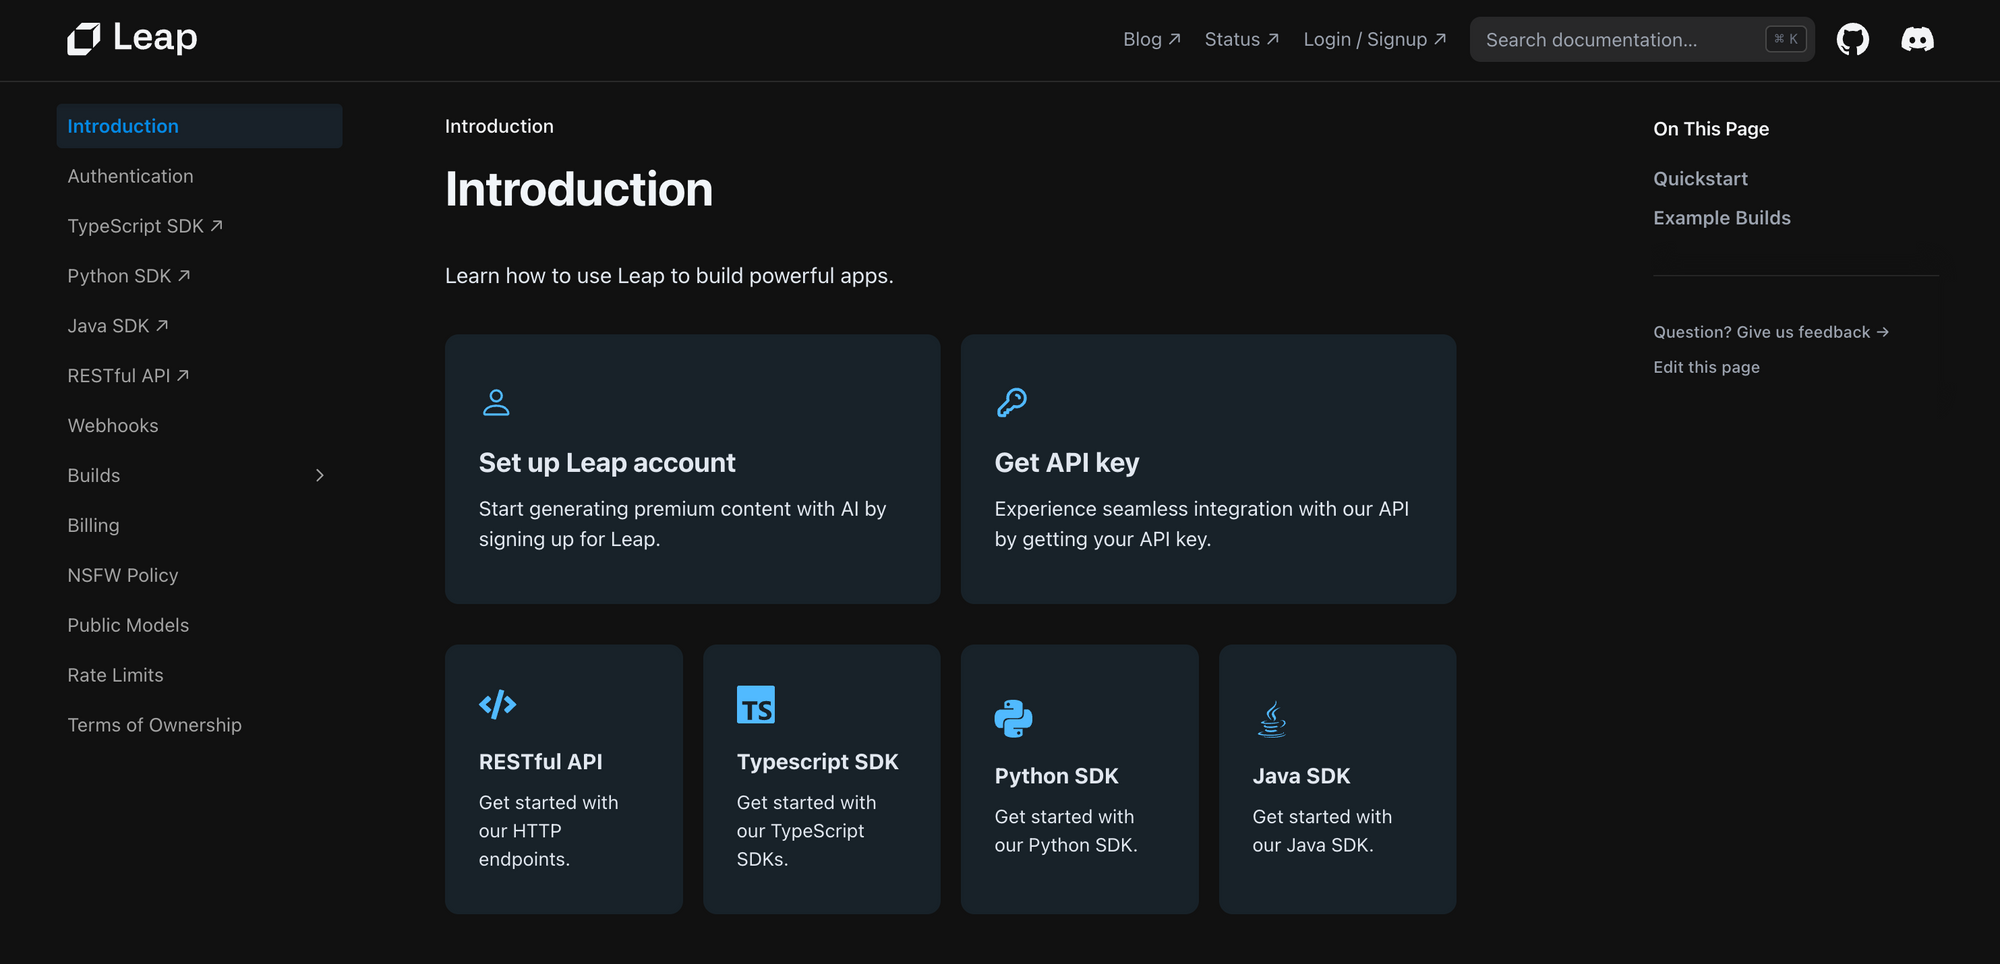Open the Discord icon link
Image resolution: width=2000 pixels, height=964 pixels.
pos(1917,40)
